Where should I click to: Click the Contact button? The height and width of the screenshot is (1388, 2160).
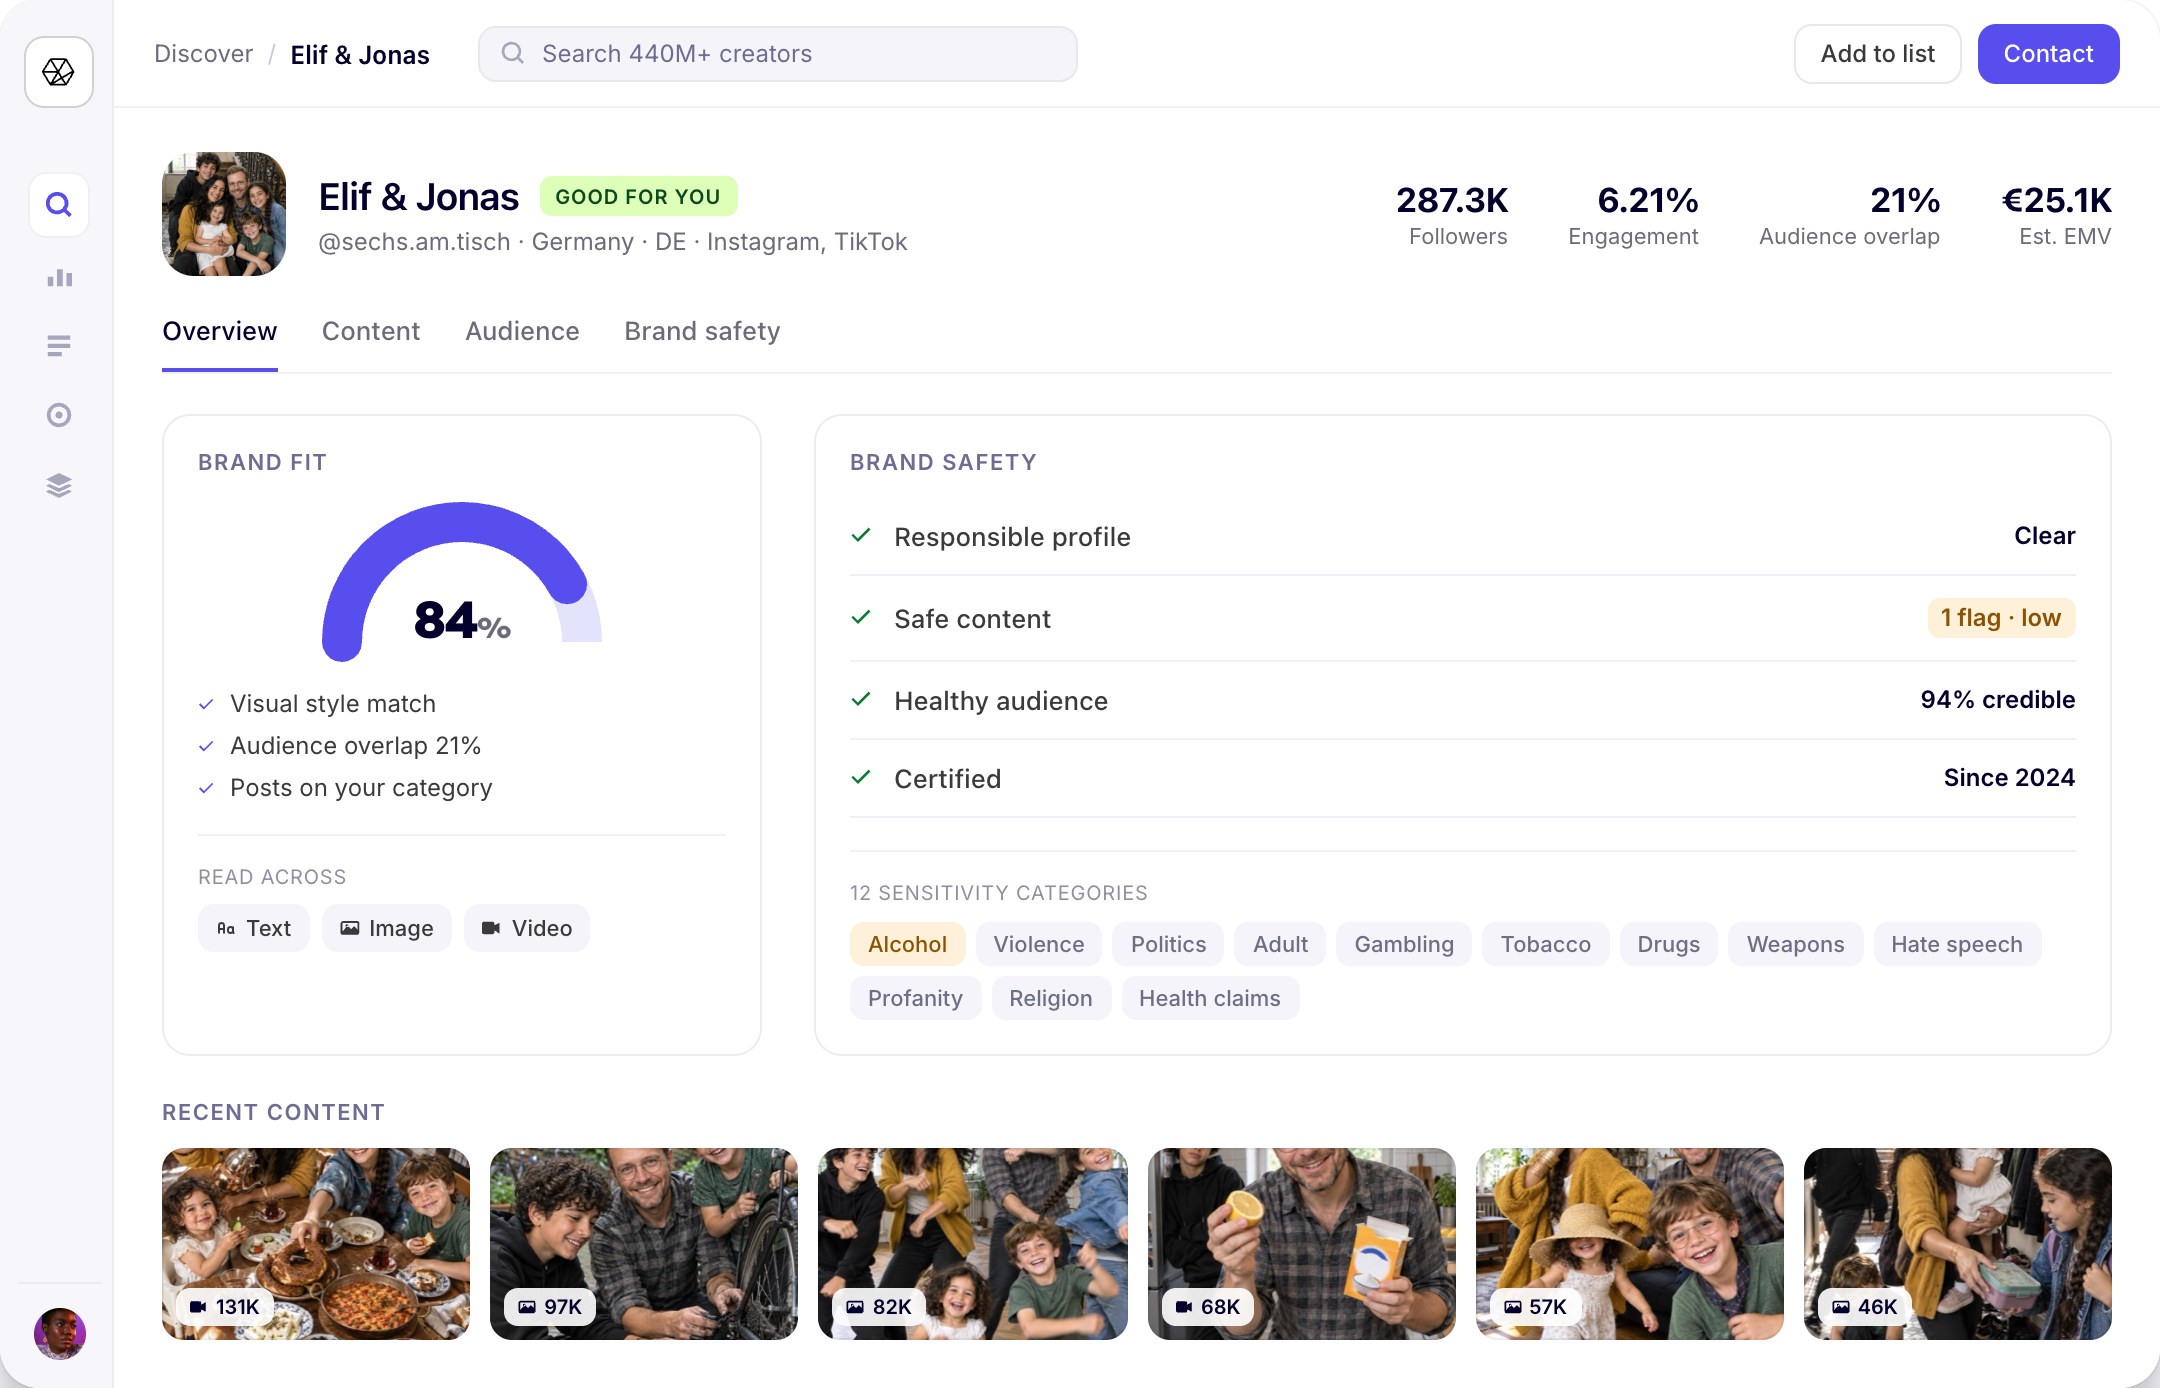[2048, 54]
